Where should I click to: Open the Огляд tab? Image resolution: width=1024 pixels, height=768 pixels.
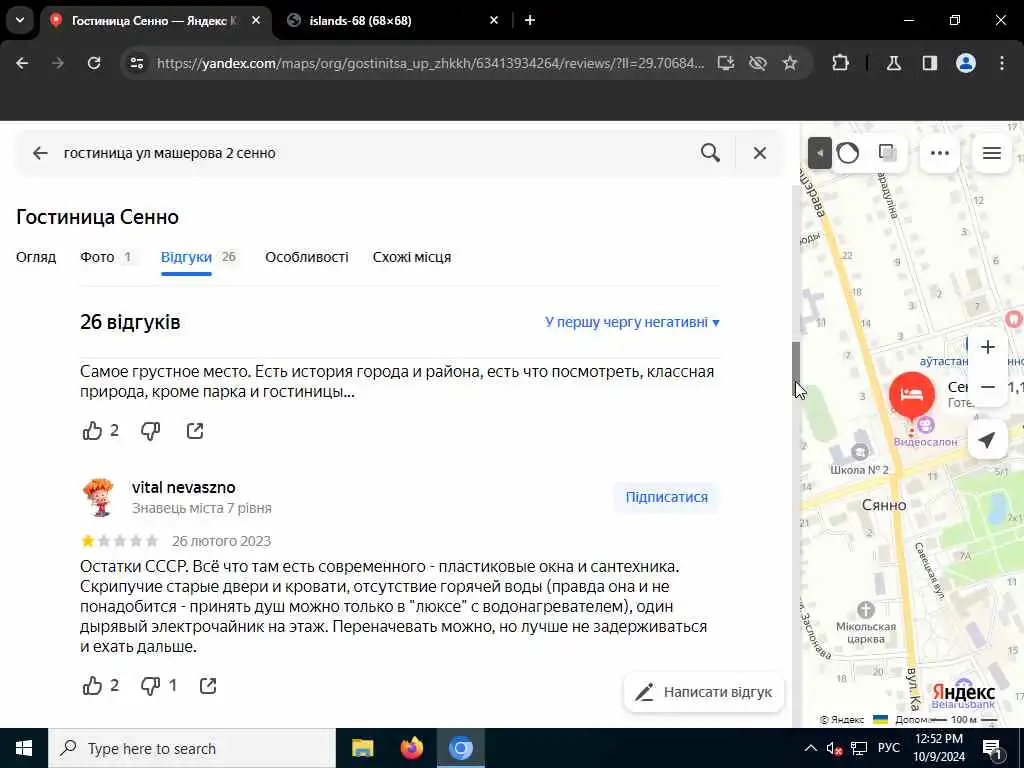tap(36, 257)
